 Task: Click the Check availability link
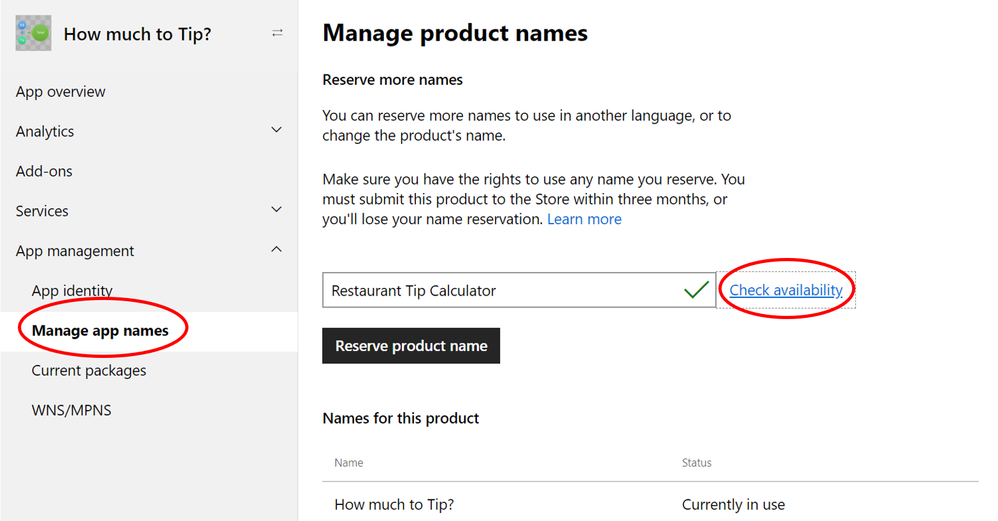[786, 290]
